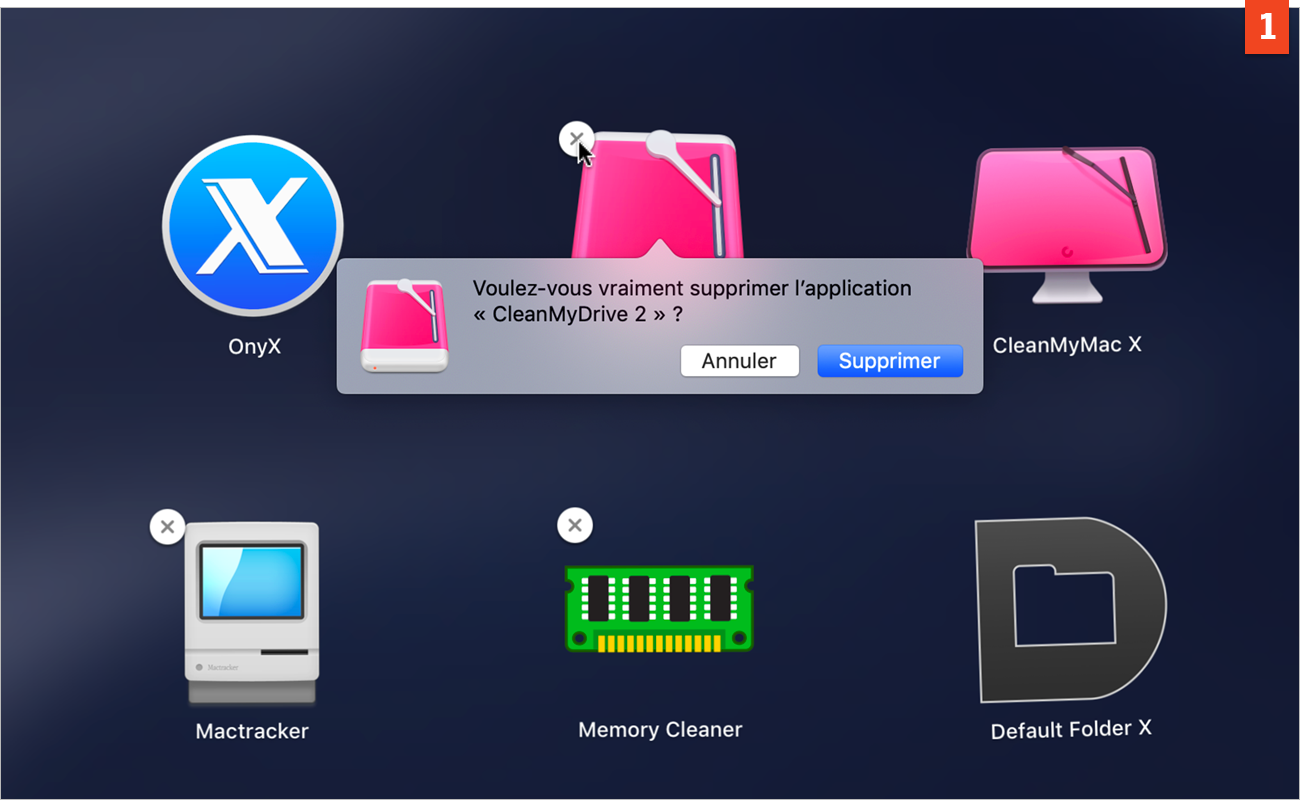Click the delete badge on Mactracker
Image resolution: width=1300 pixels, height=800 pixels.
click(x=167, y=527)
